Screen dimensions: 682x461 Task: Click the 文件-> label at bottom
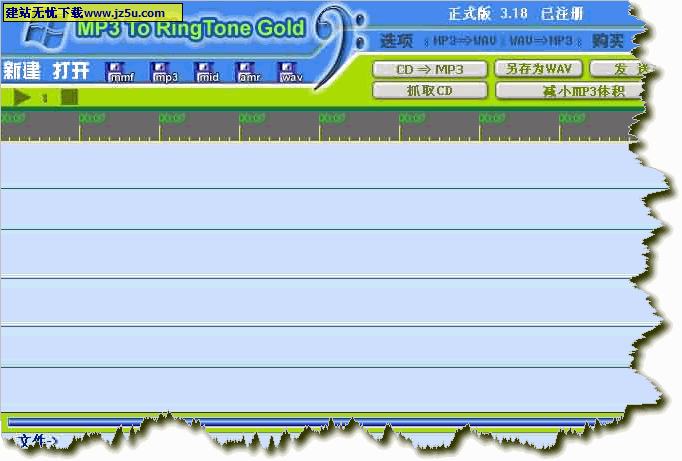tap(37, 441)
